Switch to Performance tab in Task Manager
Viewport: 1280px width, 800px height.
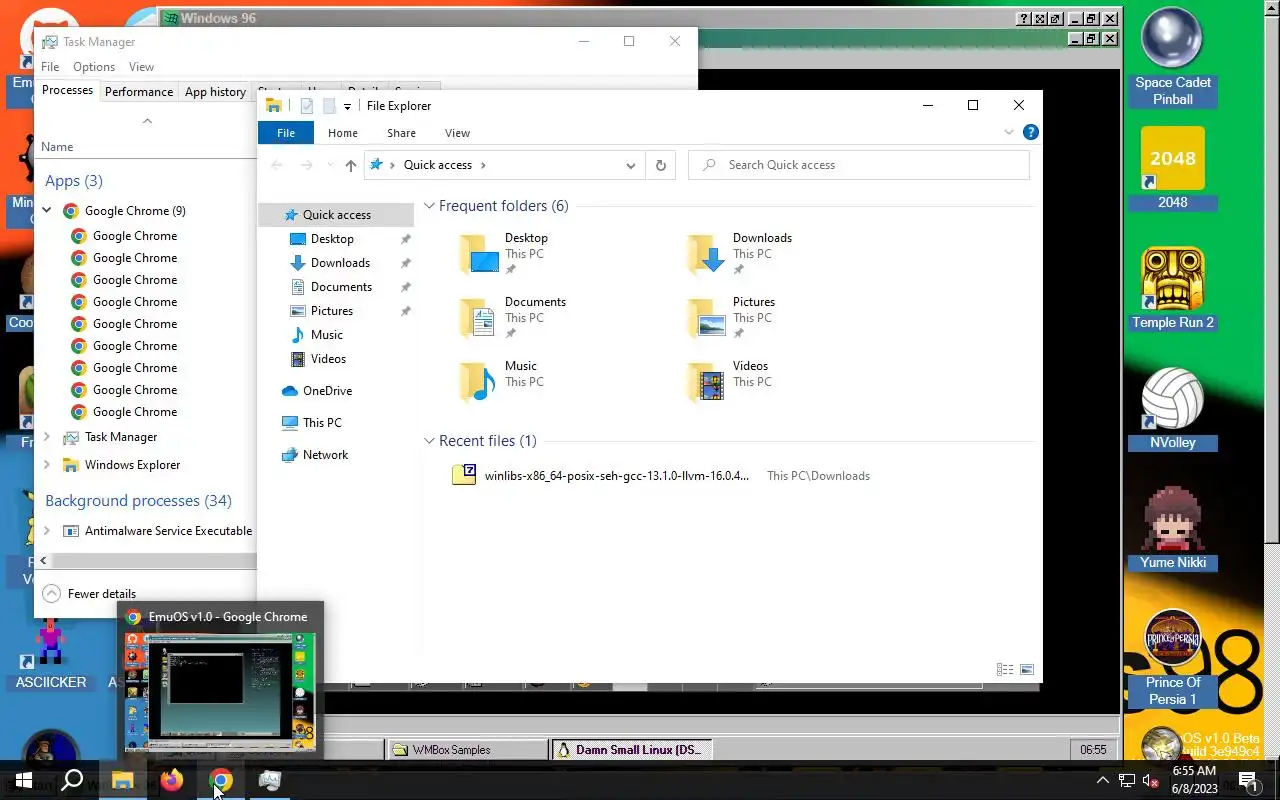coord(139,92)
